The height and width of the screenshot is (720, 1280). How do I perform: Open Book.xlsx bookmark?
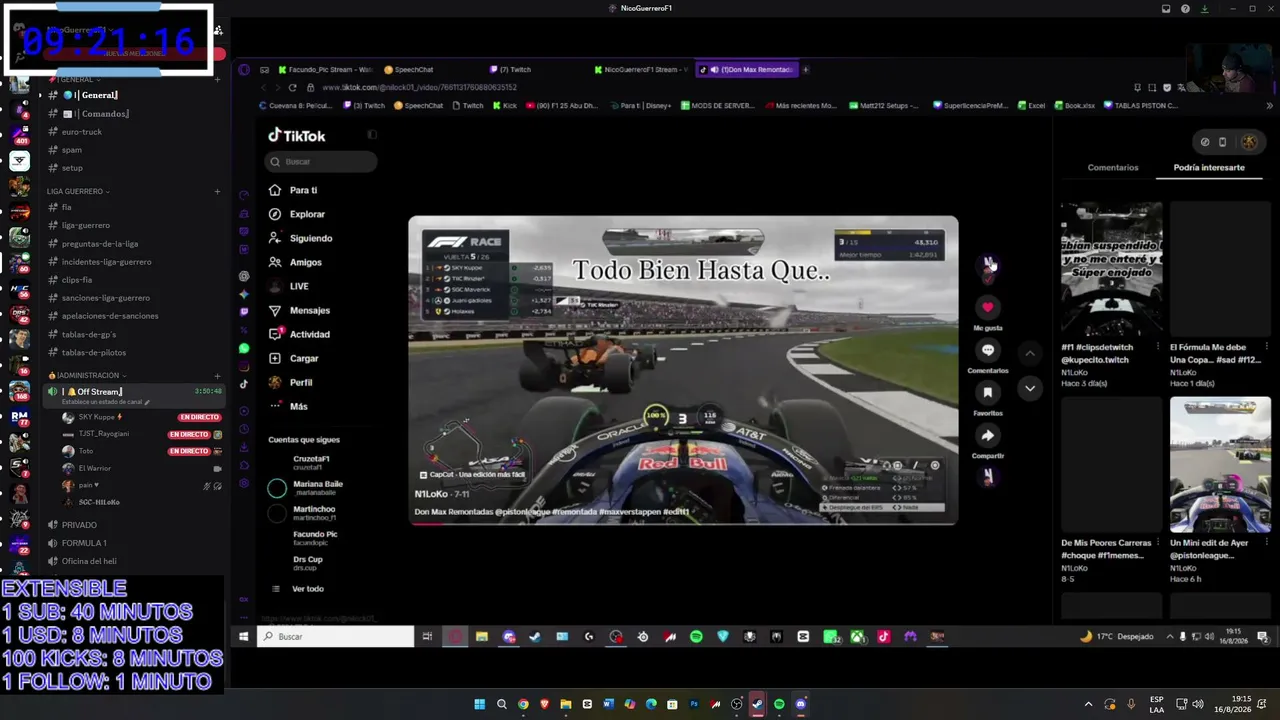pyautogui.click(x=1075, y=106)
